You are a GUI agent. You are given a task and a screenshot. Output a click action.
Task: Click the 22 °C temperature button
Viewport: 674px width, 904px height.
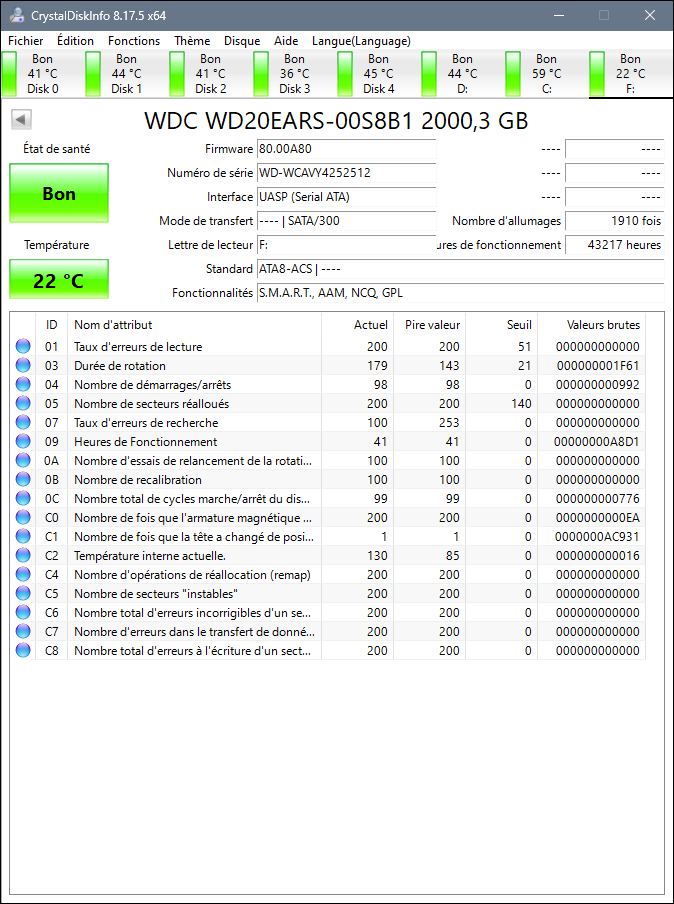click(x=59, y=280)
